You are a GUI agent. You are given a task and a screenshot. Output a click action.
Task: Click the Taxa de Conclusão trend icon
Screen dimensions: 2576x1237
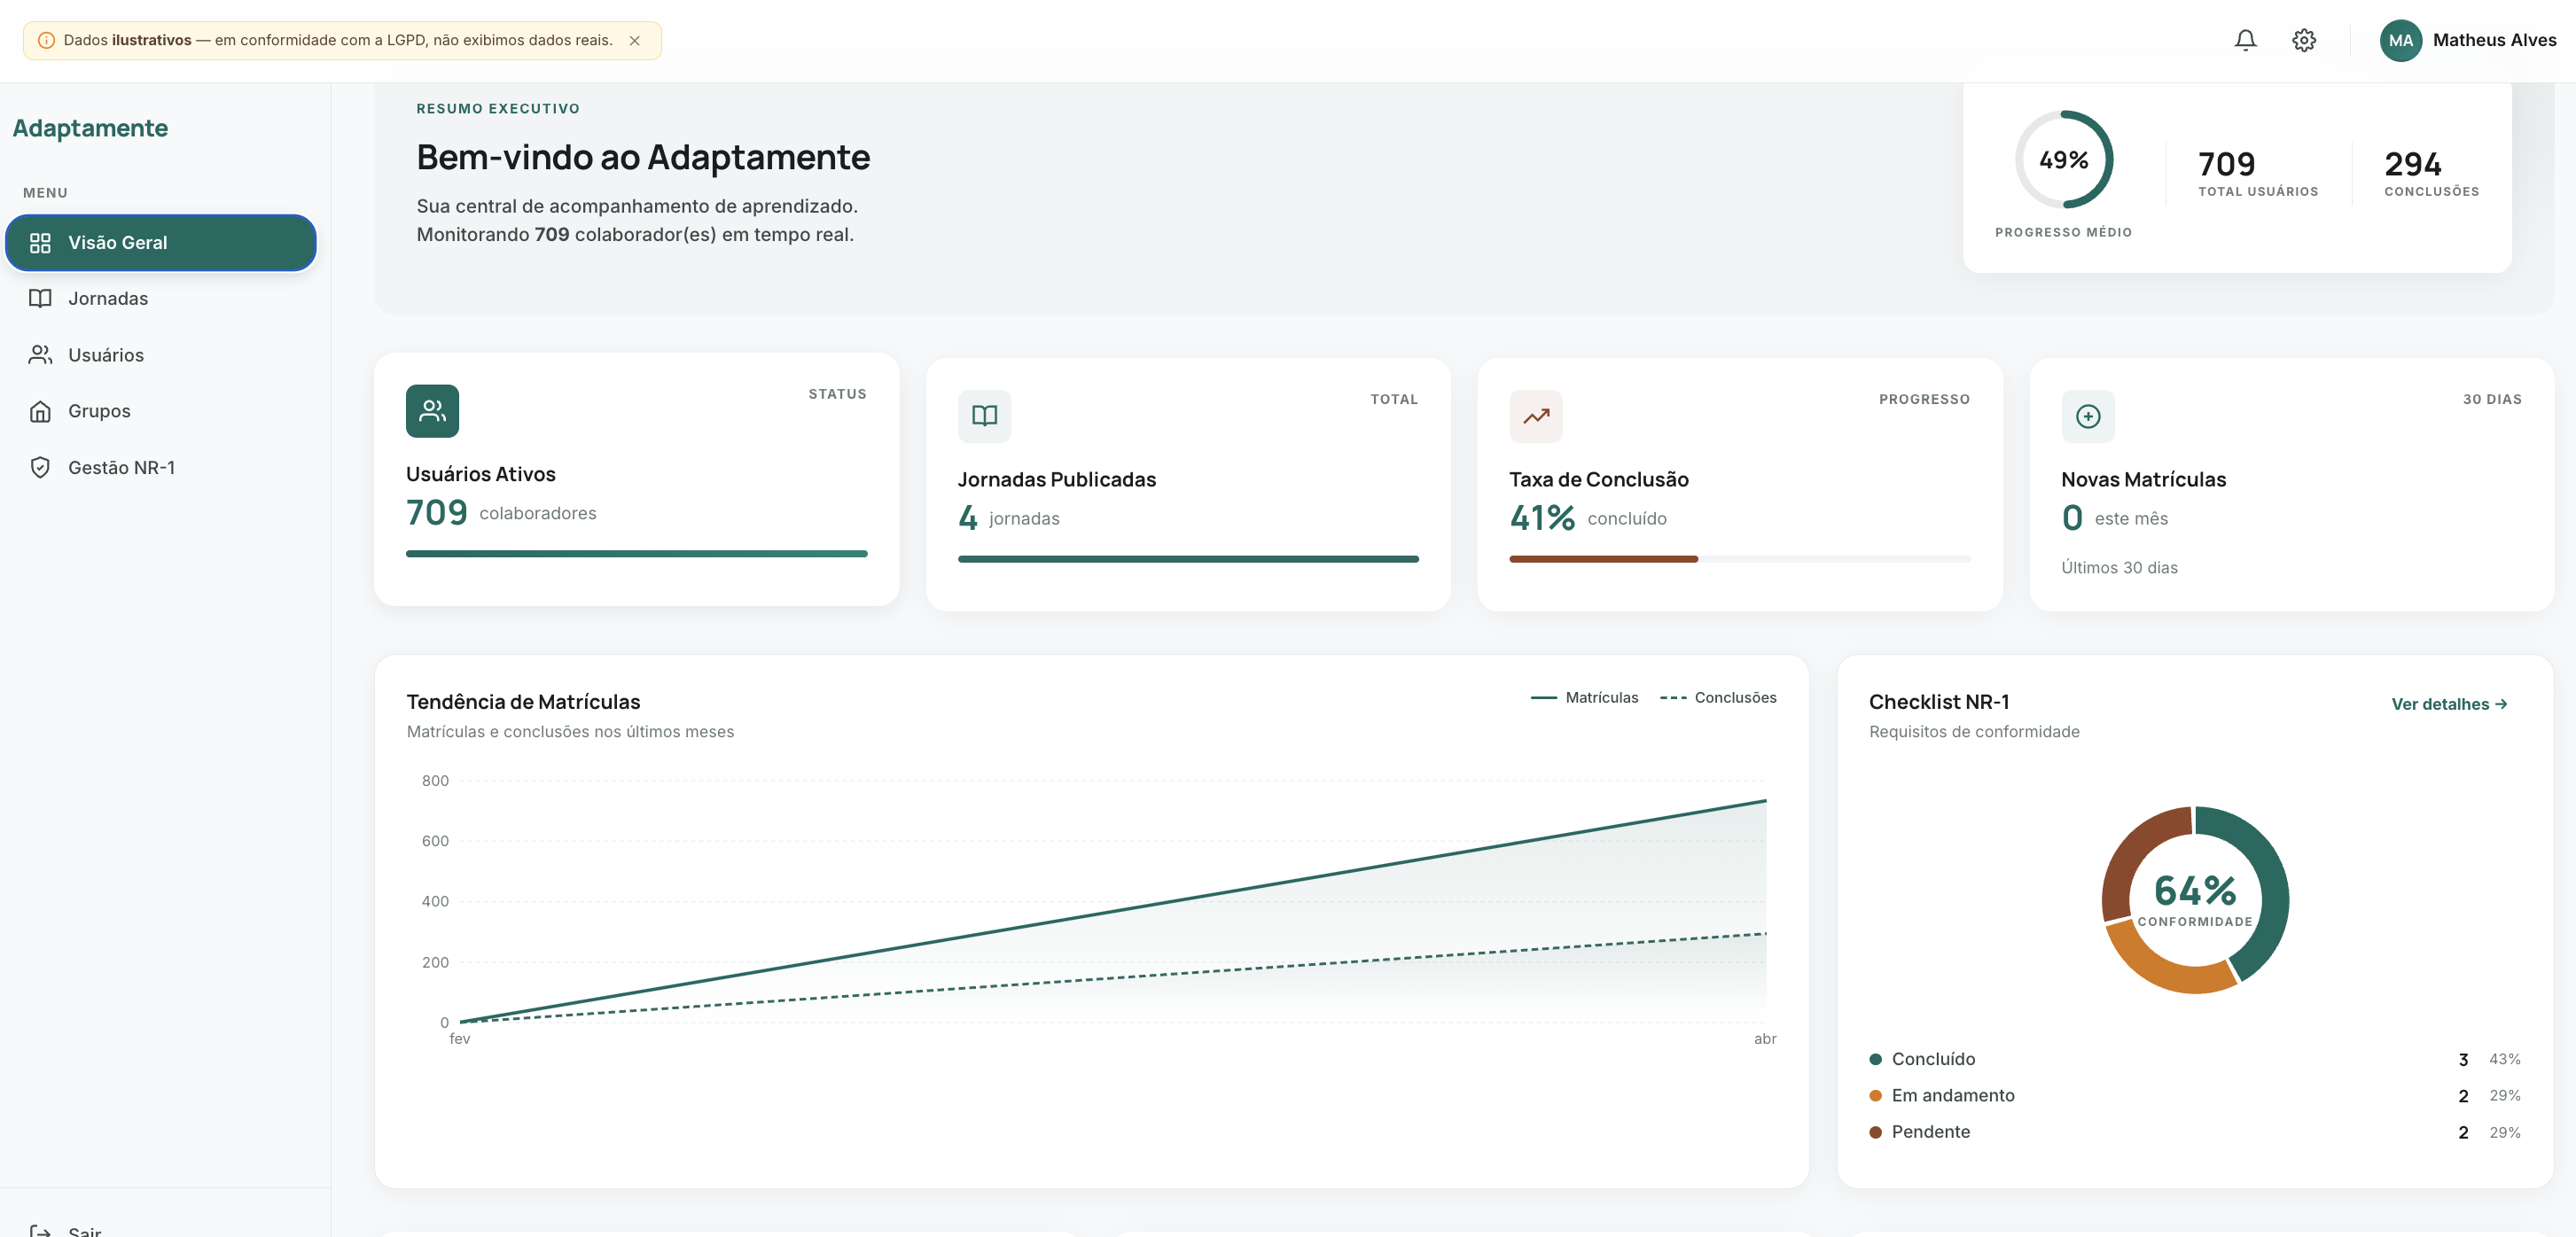pyautogui.click(x=1536, y=416)
